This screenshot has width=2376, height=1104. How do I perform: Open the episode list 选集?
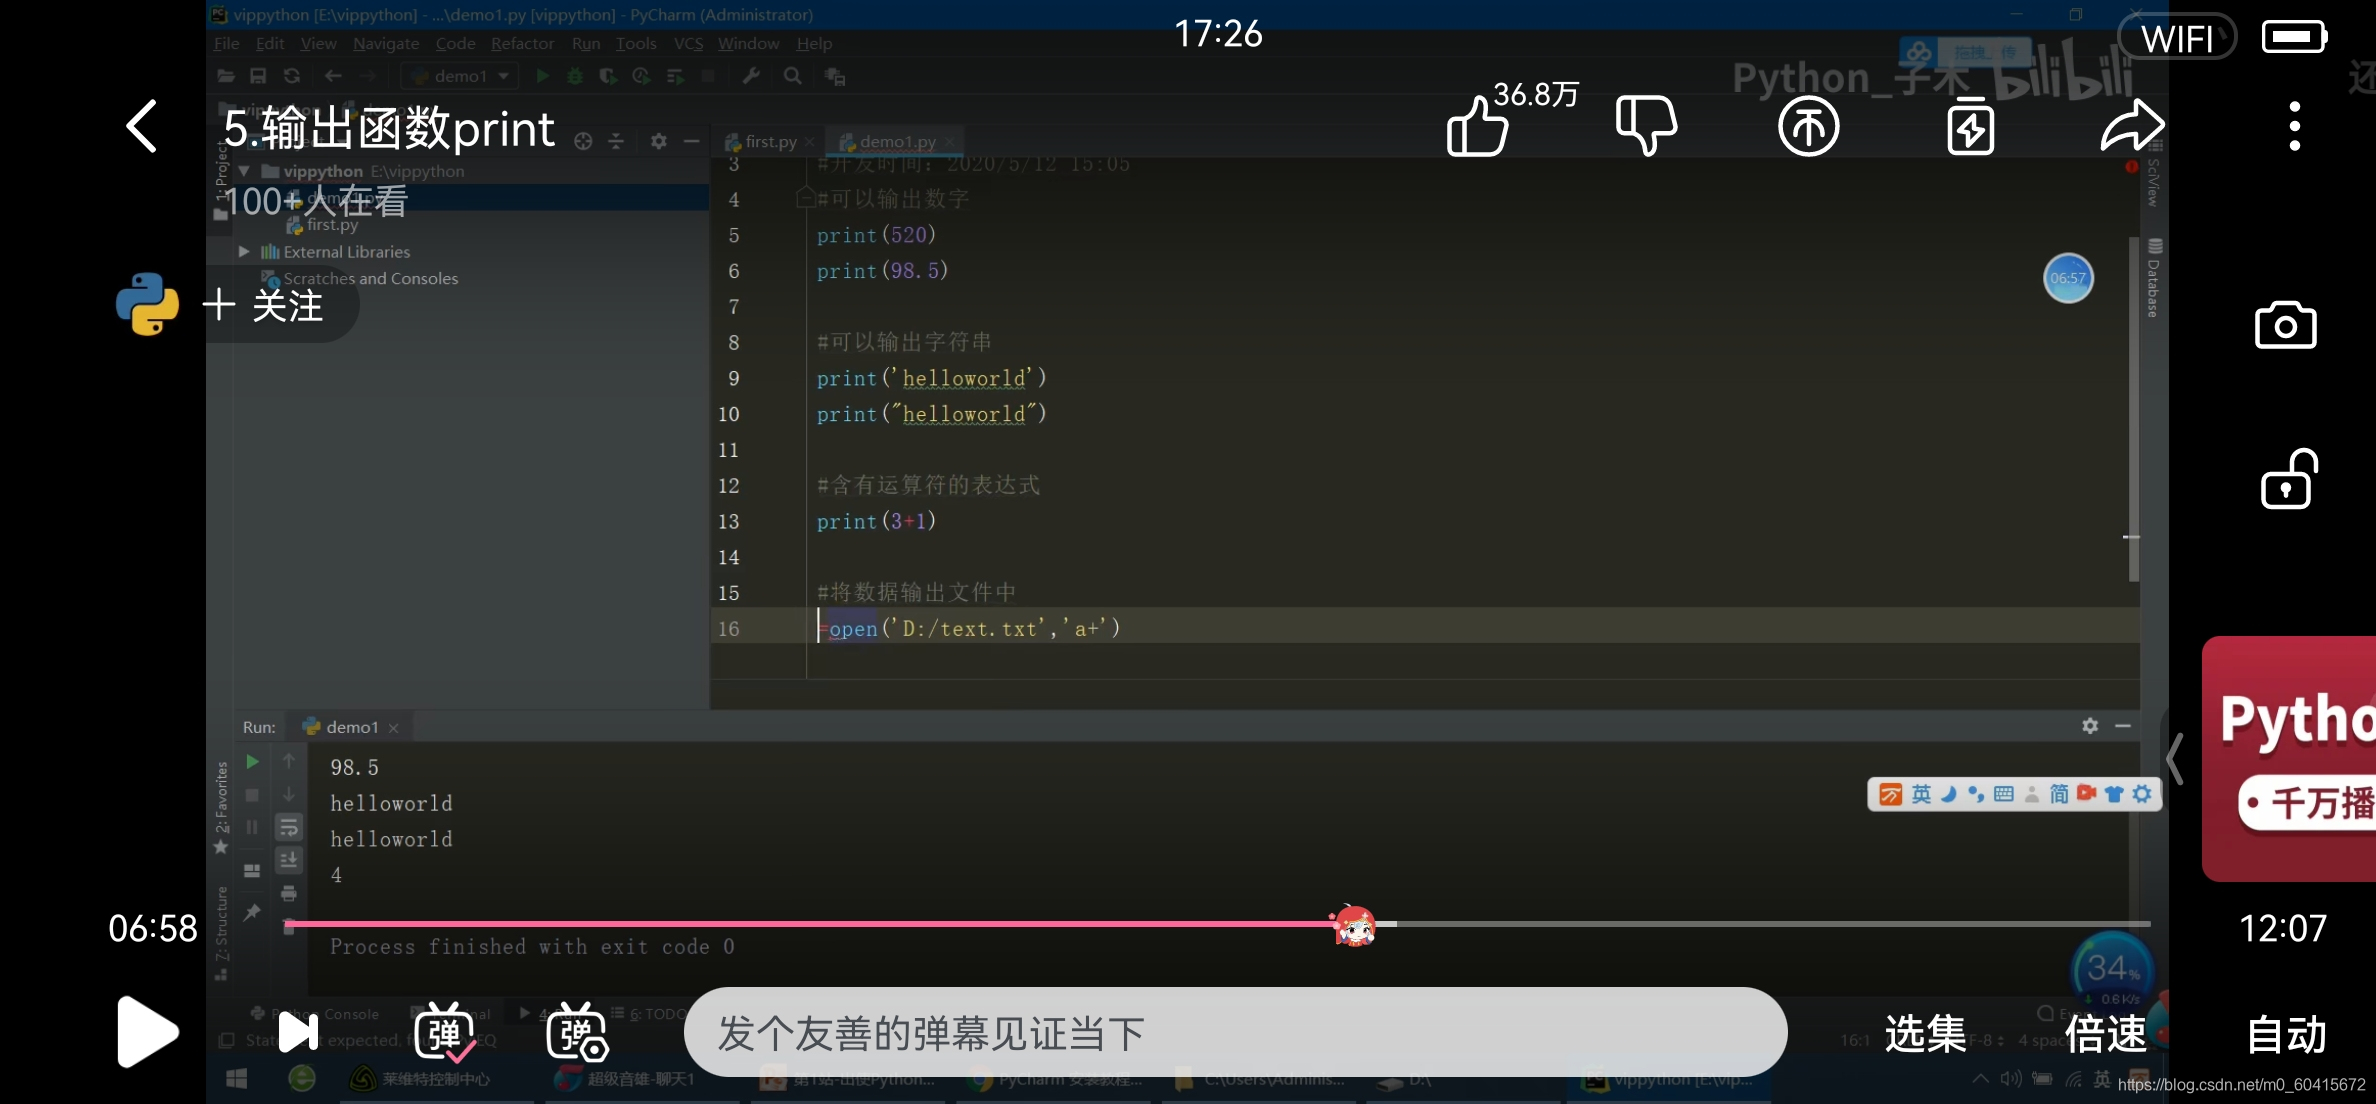pos(1925,1033)
